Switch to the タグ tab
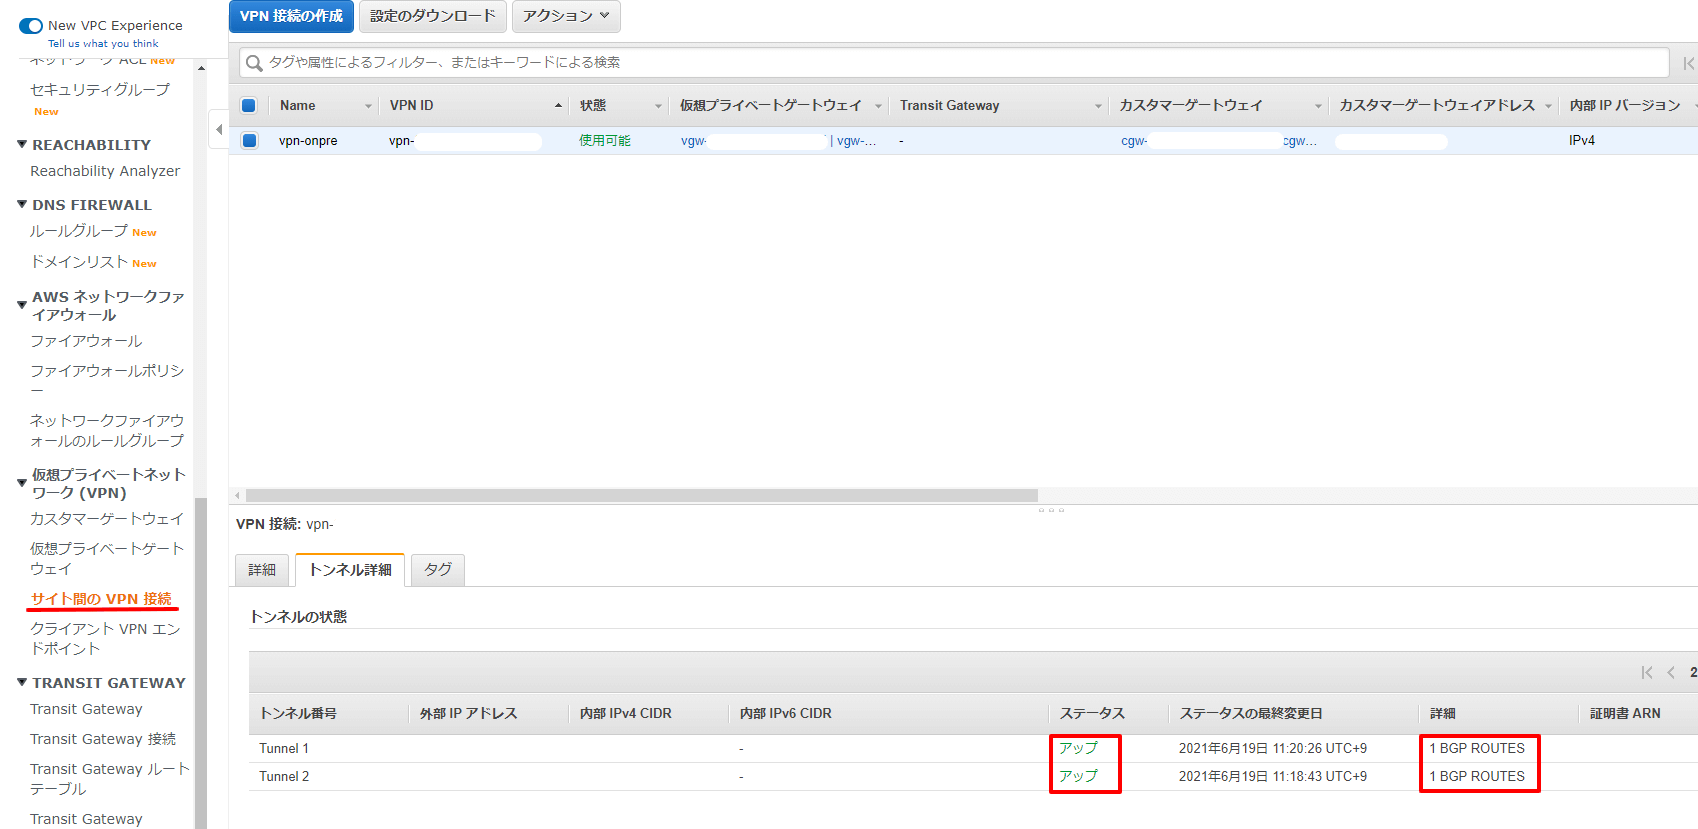1698x829 pixels. [437, 570]
